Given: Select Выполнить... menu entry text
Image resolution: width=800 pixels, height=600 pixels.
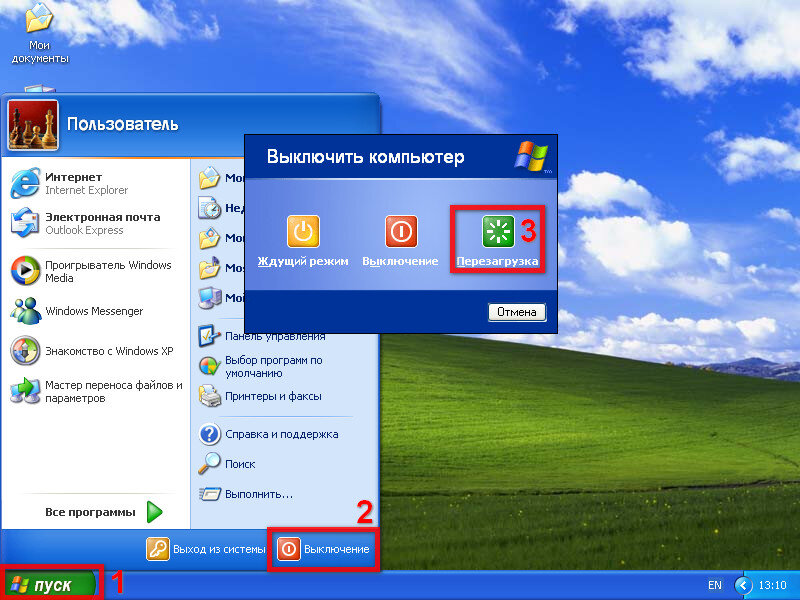Looking at the screenshot, I should click(x=259, y=494).
